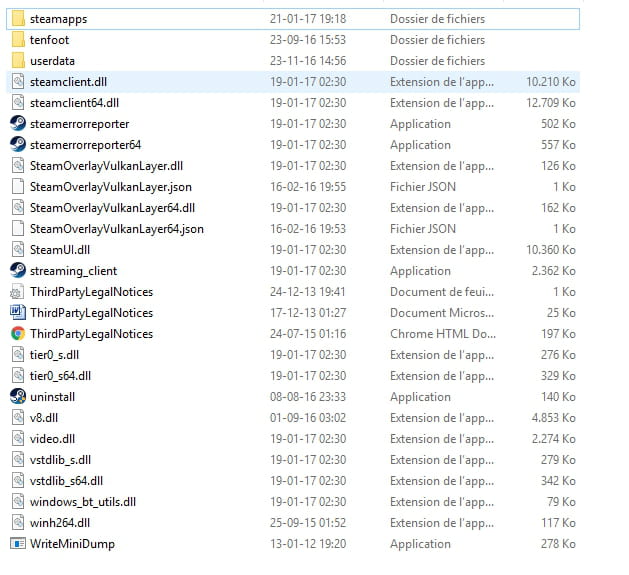The width and height of the screenshot is (629, 575).
Task: Select SteamOverlayVulkanLayer64.dll file icon
Action: [x=18, y=208]
